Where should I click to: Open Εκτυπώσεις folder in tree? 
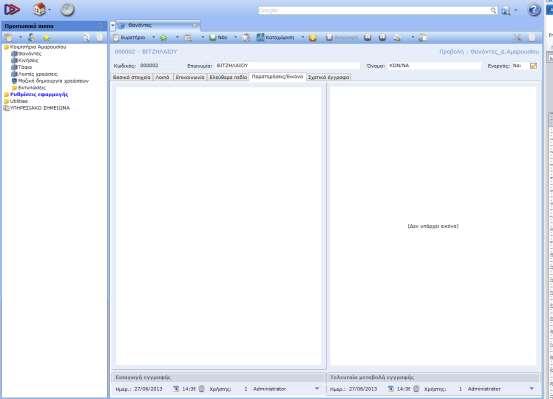pyautogui.click(x=32, y=87)
